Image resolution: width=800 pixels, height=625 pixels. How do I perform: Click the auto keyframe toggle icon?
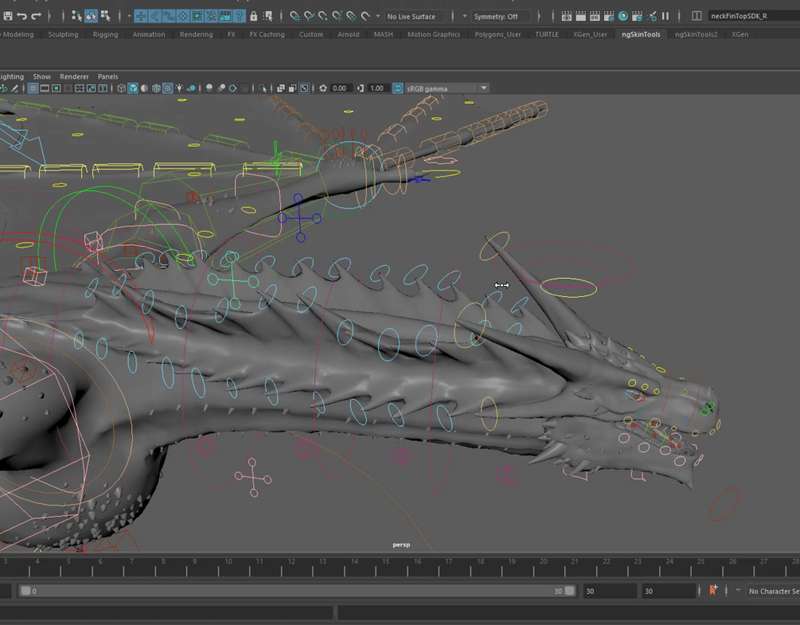tap(713, 591)
